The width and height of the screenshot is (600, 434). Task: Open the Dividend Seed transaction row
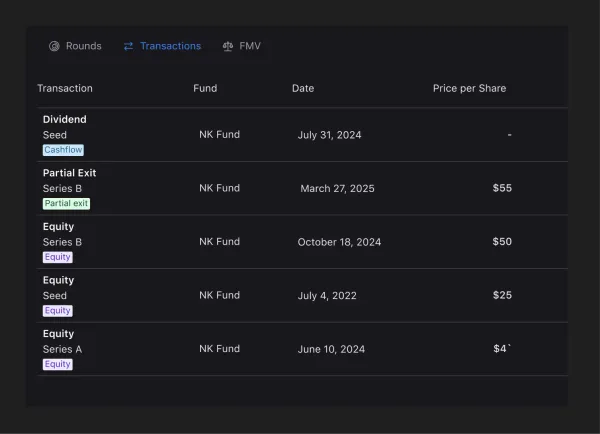[x=64, y=120]
